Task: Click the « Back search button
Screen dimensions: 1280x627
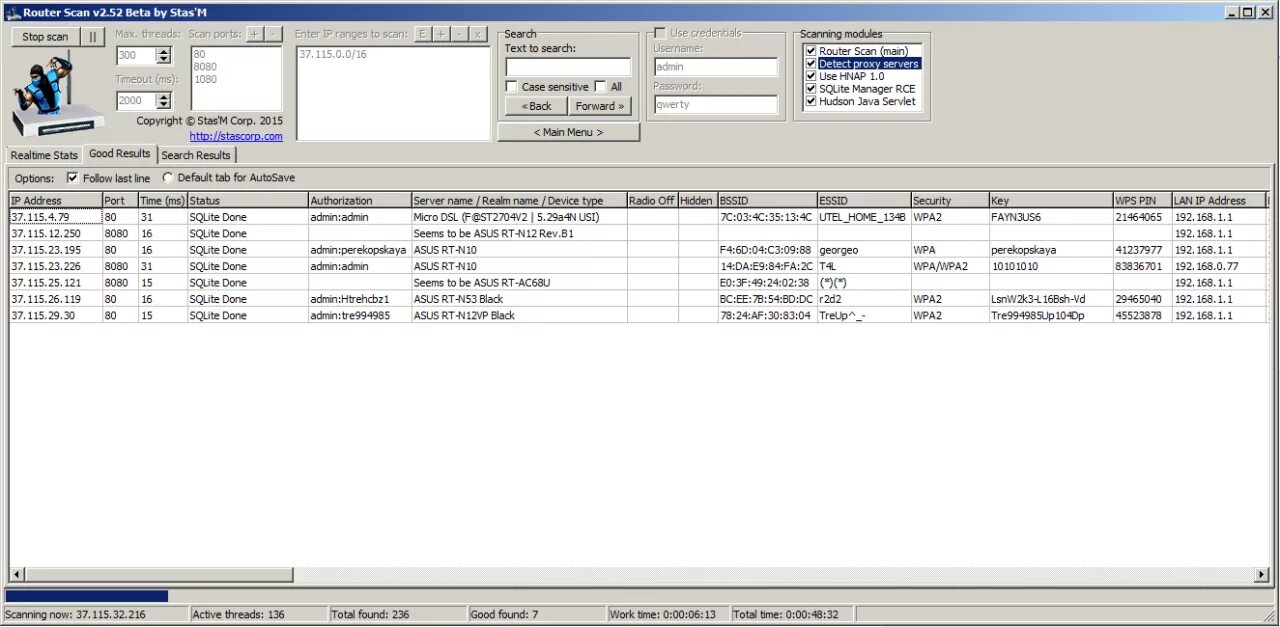Action: click(536, 106)
